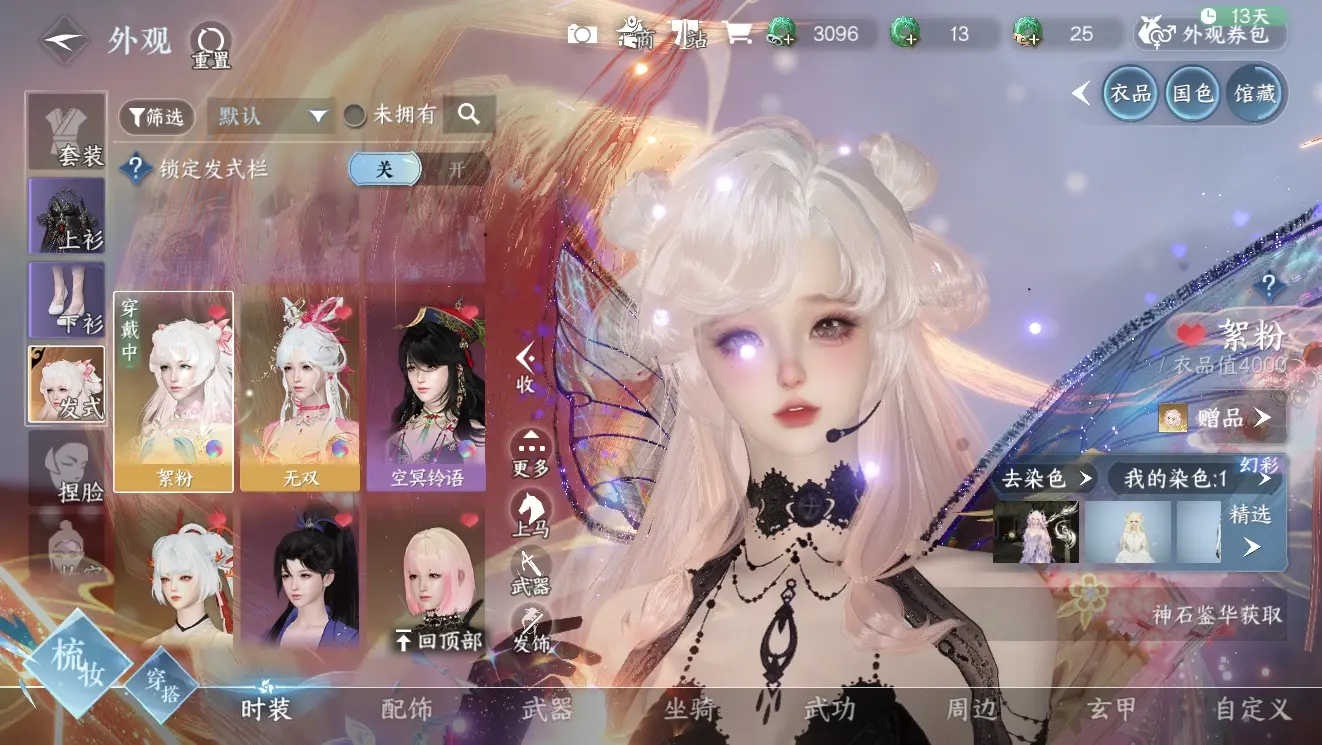1322x745 pixels.
Task: Add jade currency next to 25
Action: pyautogui.click(x=1027, y=34)
